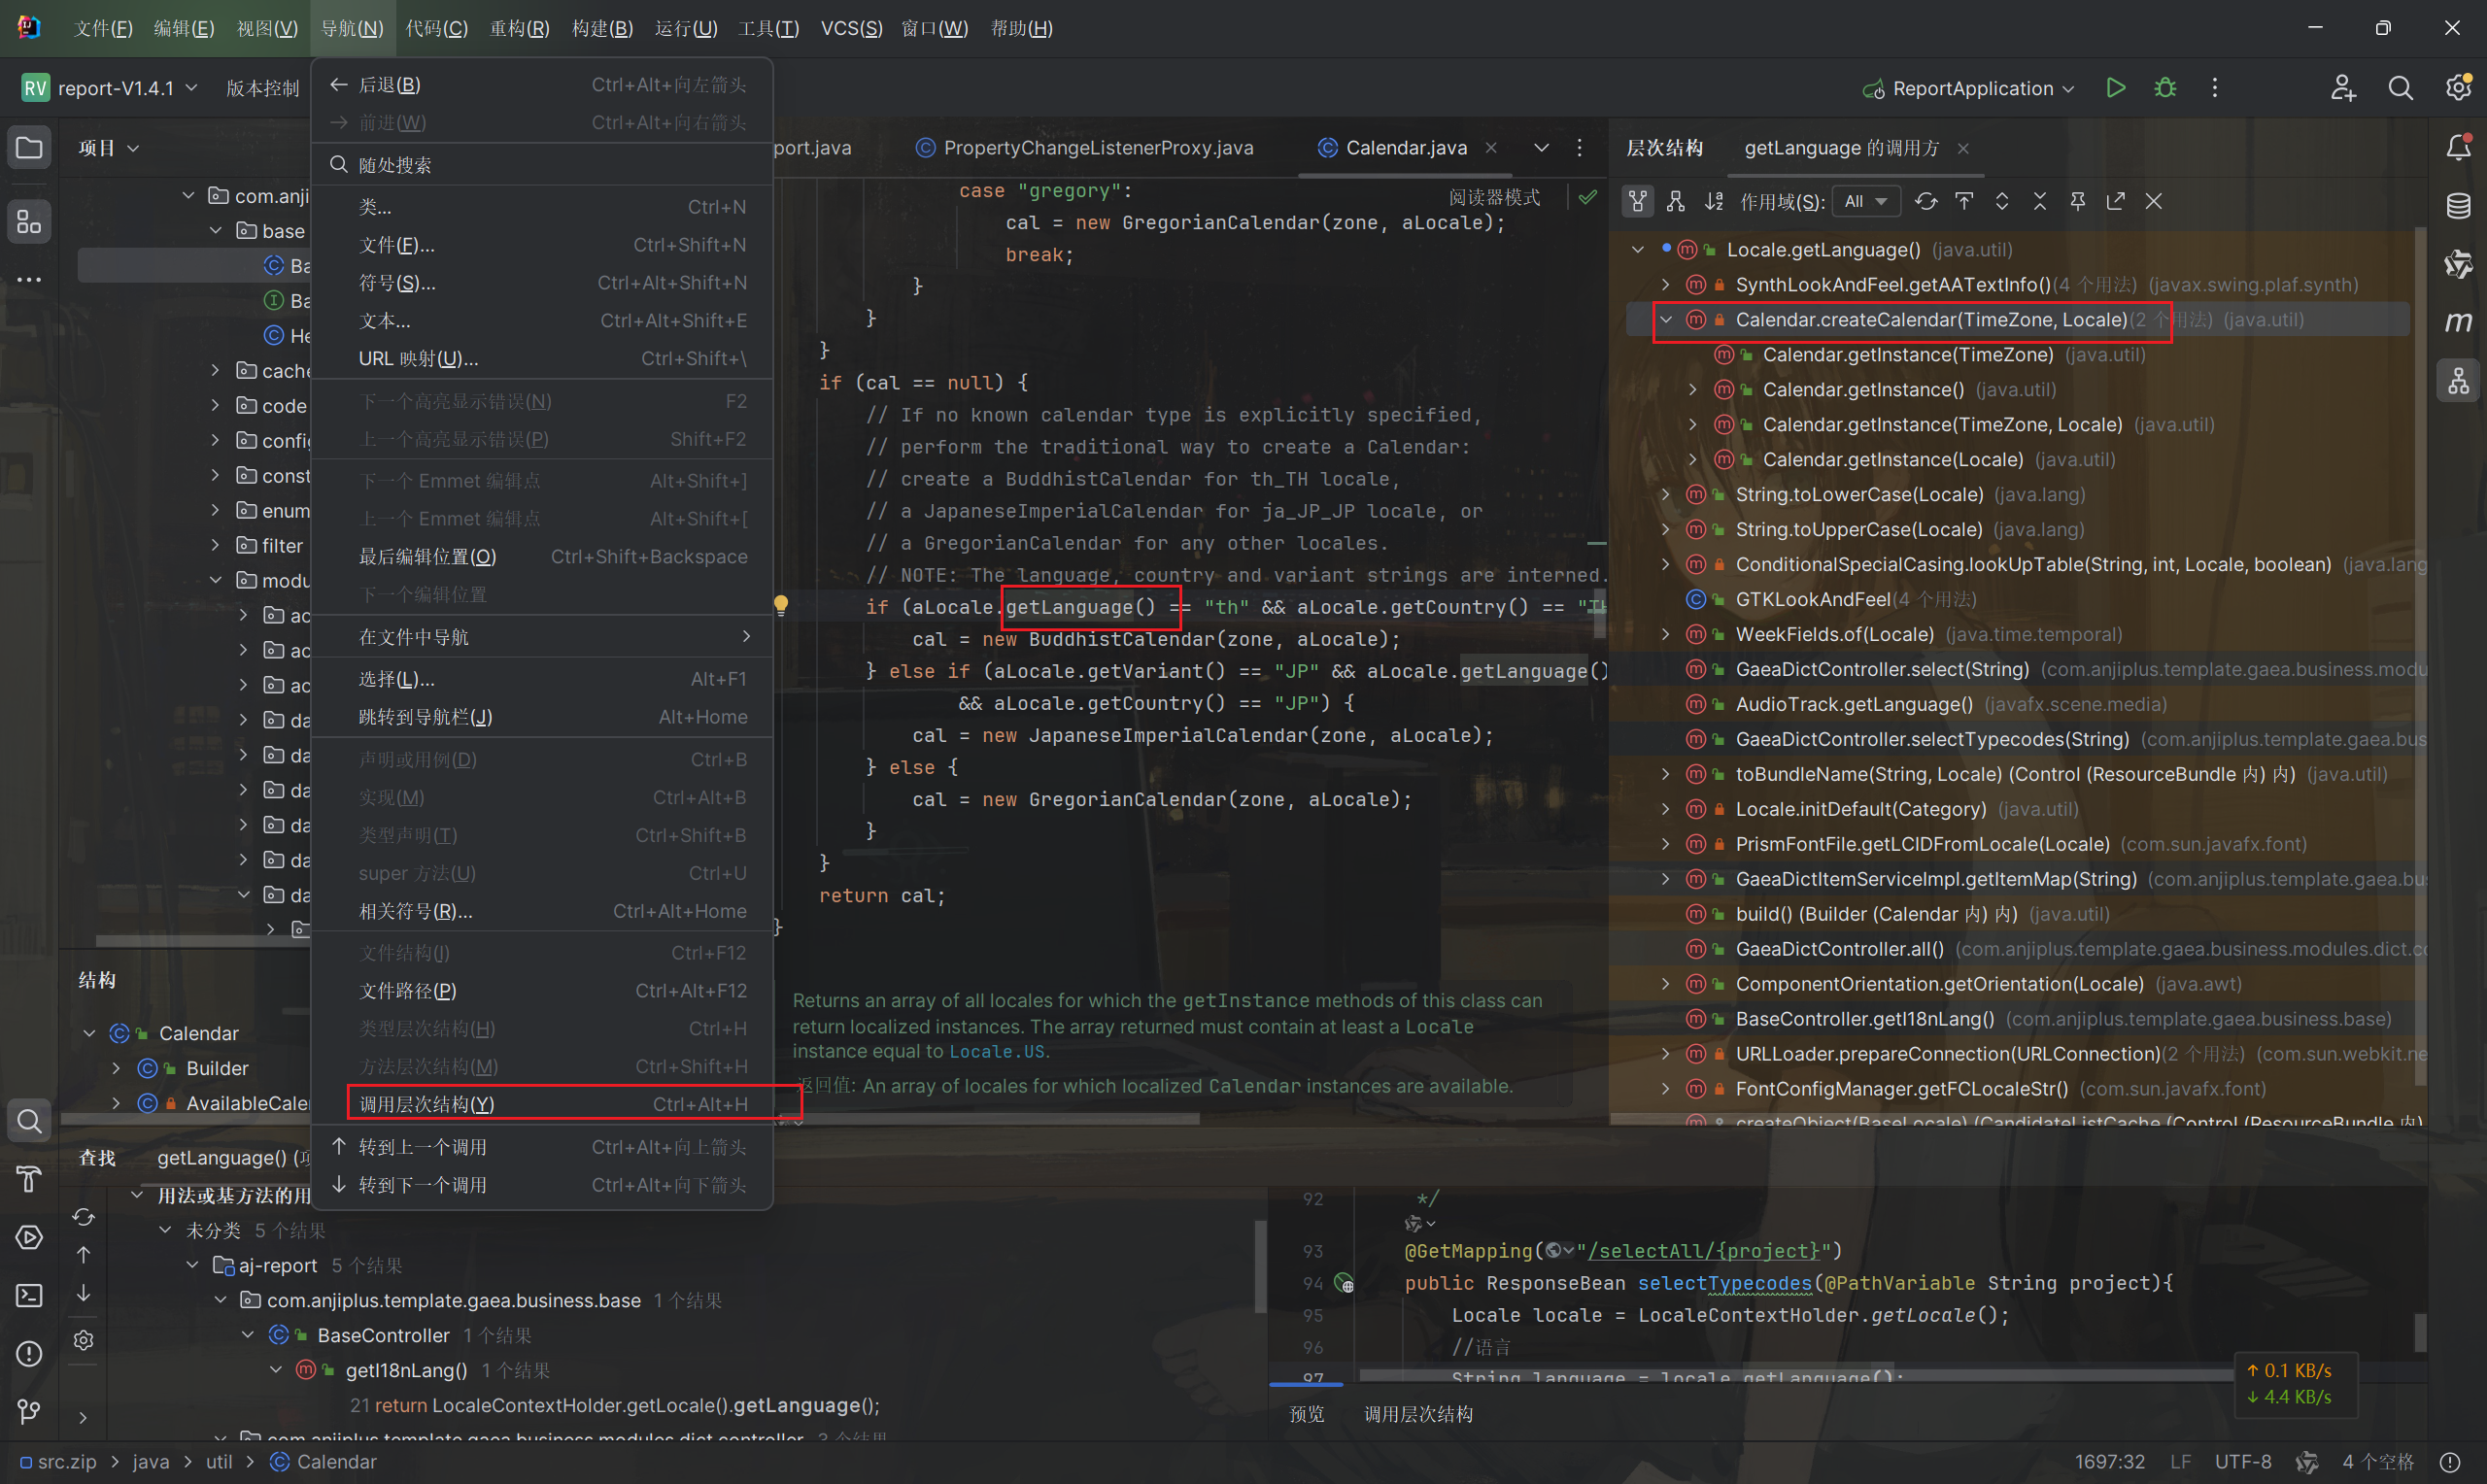Pin the hierarchy tab
Image resolution: width=2487 pixels, height=1484 pixels.
click(2078, 201)
